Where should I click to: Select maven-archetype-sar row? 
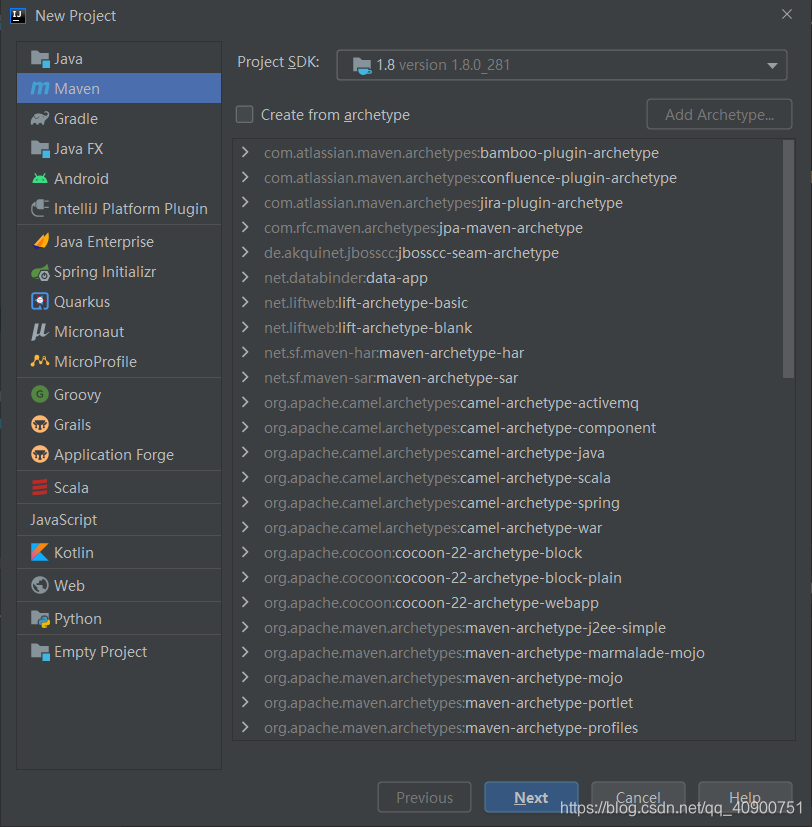(x=508, y=378)
